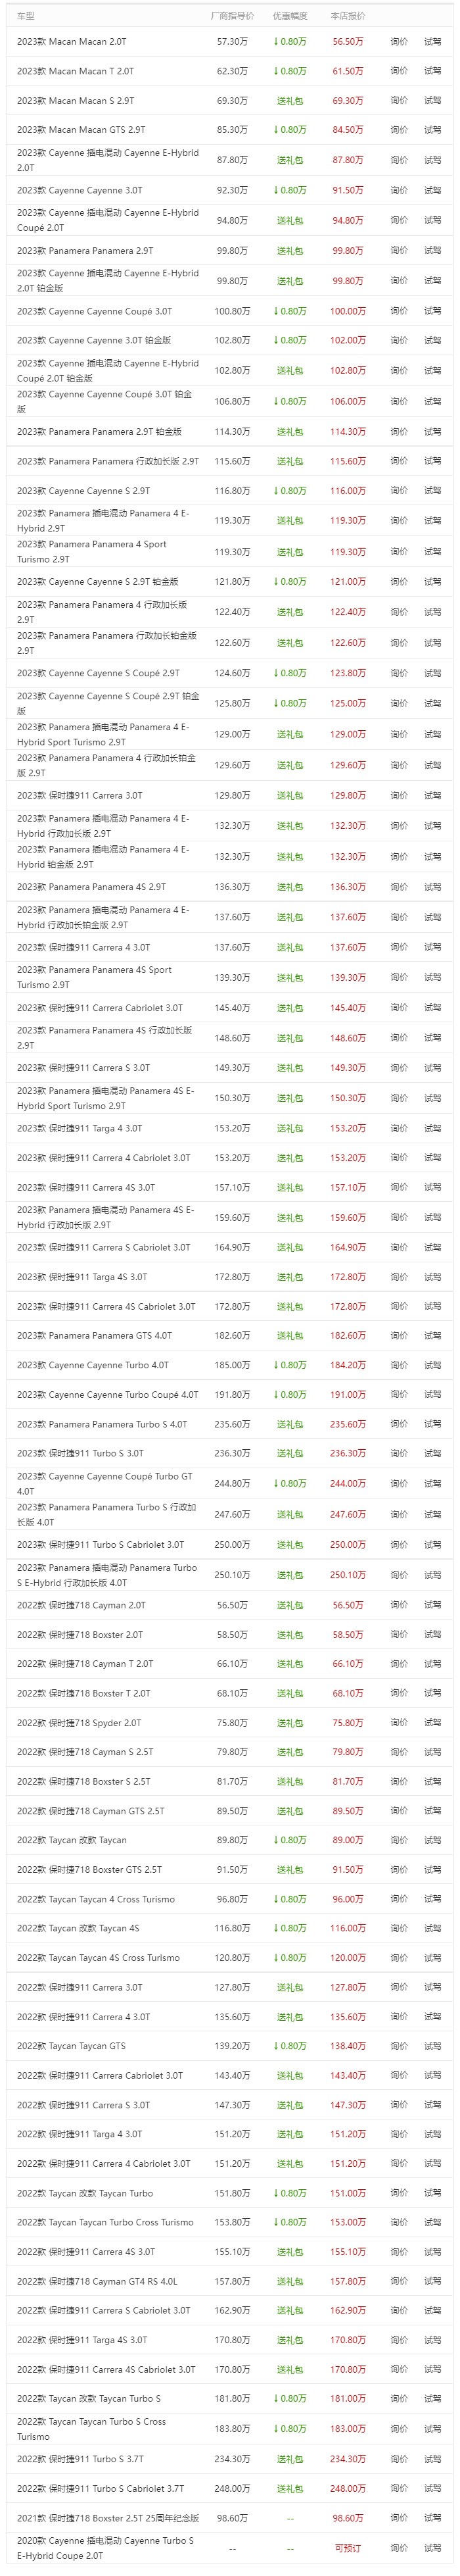Click 试驾 for 2022款 718 Cayman T 2.0T
The image size is (460, 2576).
click(x=432, y=1664)
